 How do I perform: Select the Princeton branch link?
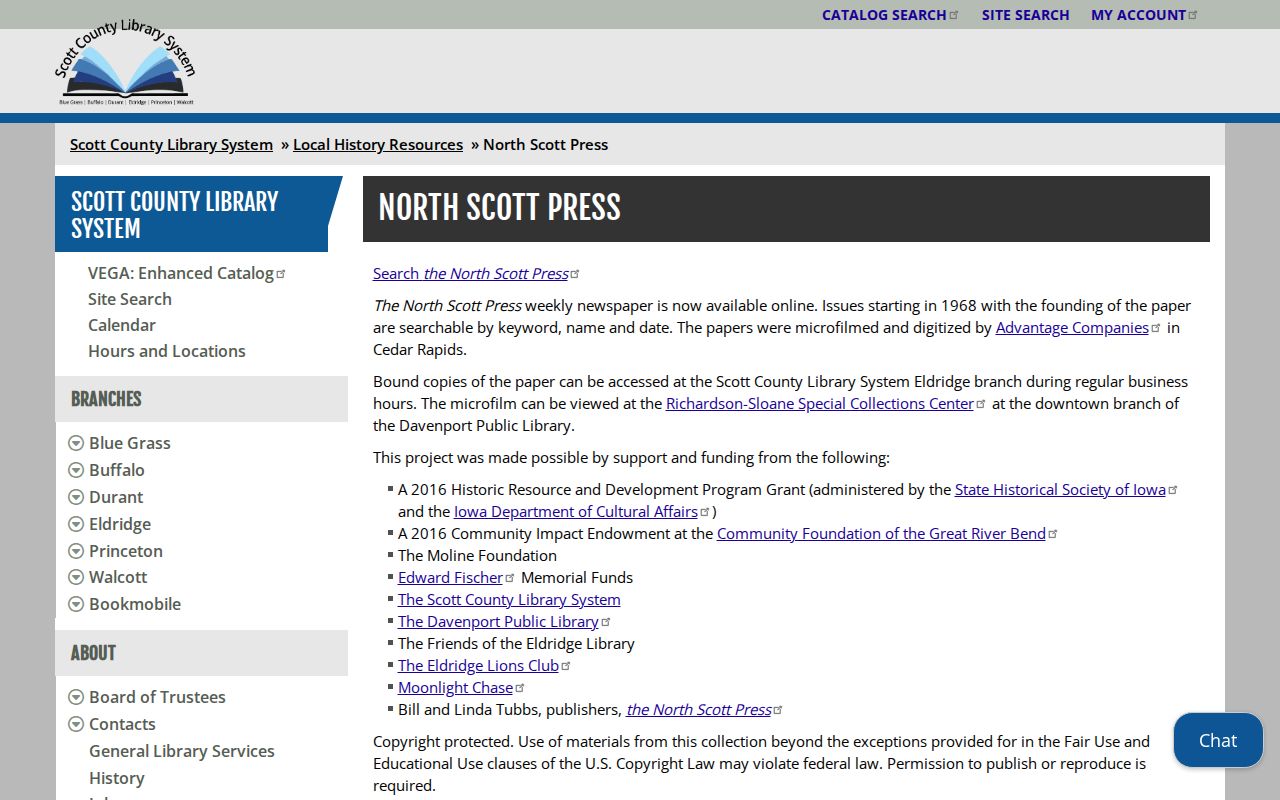point(126,551)
